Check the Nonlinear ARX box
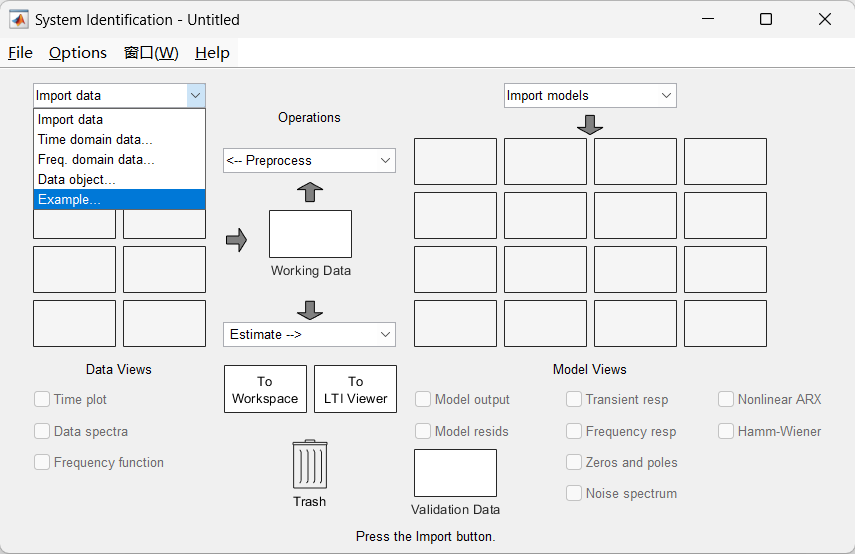855x554 pixels. pos(726,399)
